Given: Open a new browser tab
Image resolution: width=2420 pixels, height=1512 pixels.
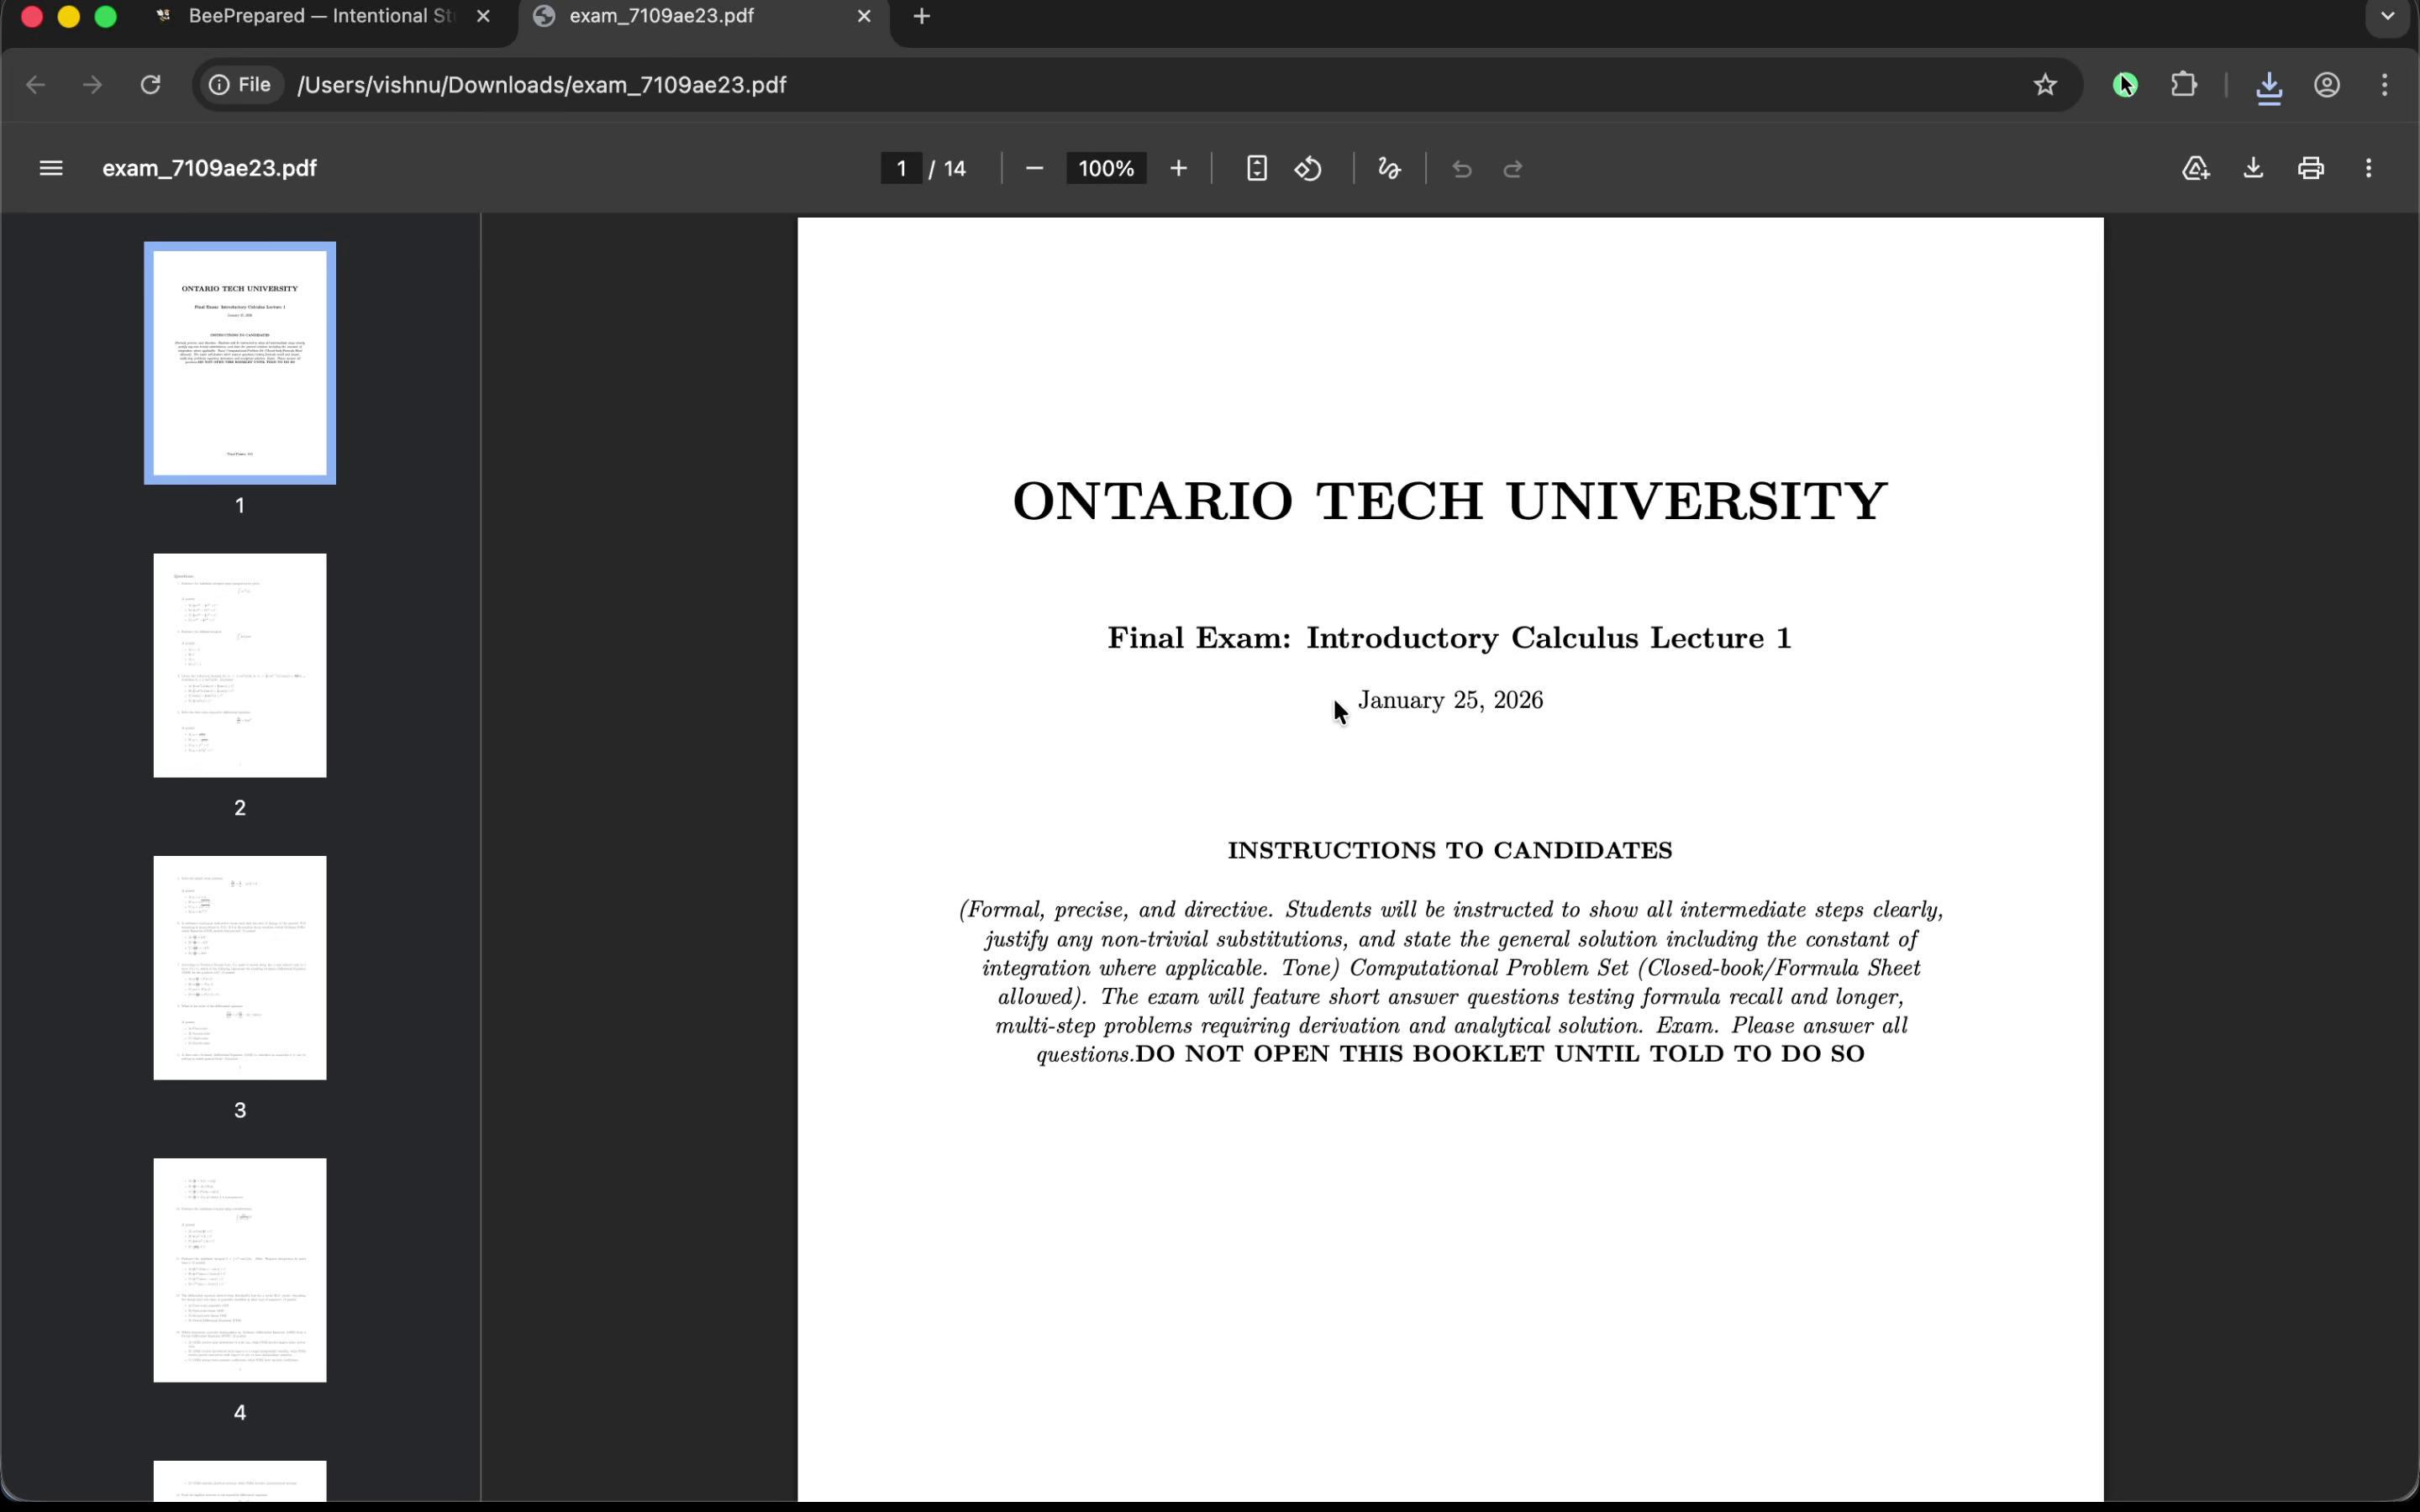Looking at the screenshot, I should pos(921,16).
